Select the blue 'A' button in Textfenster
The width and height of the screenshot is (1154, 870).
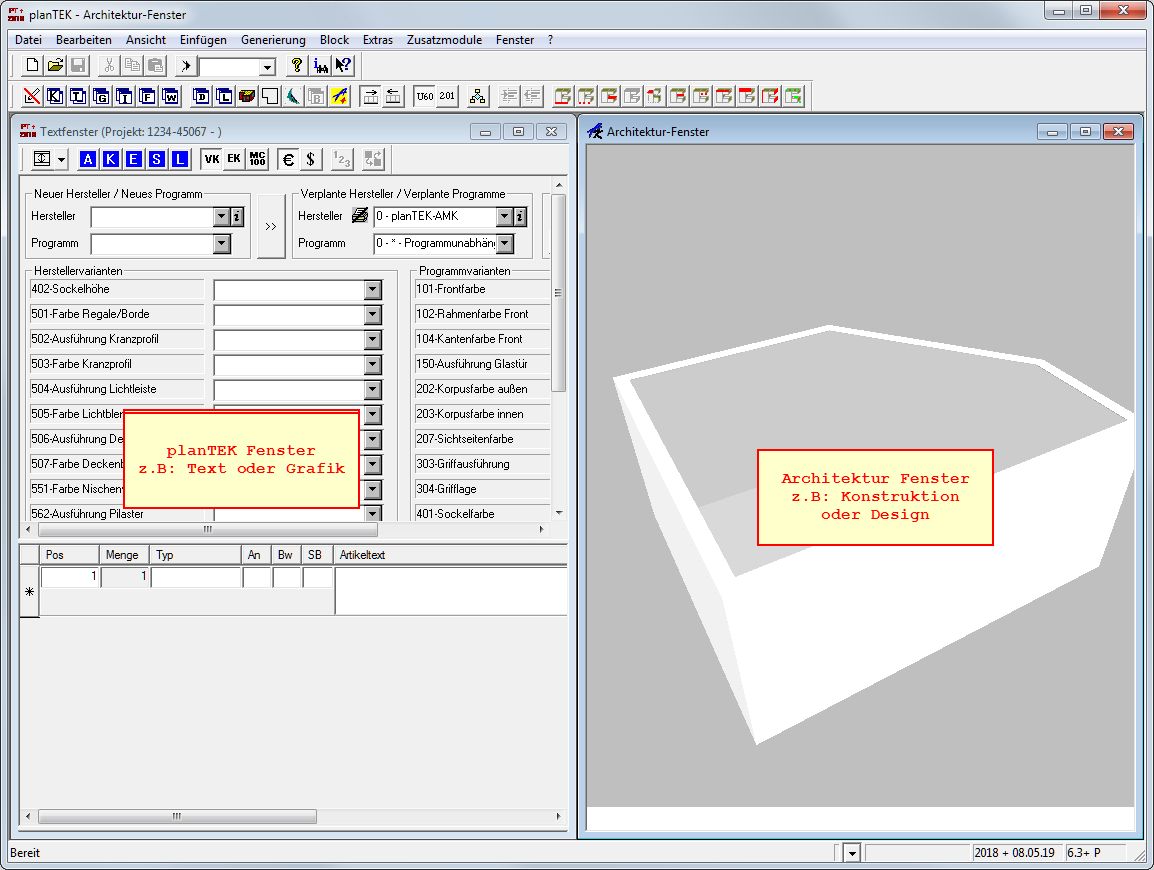click(x=88, y=159)
